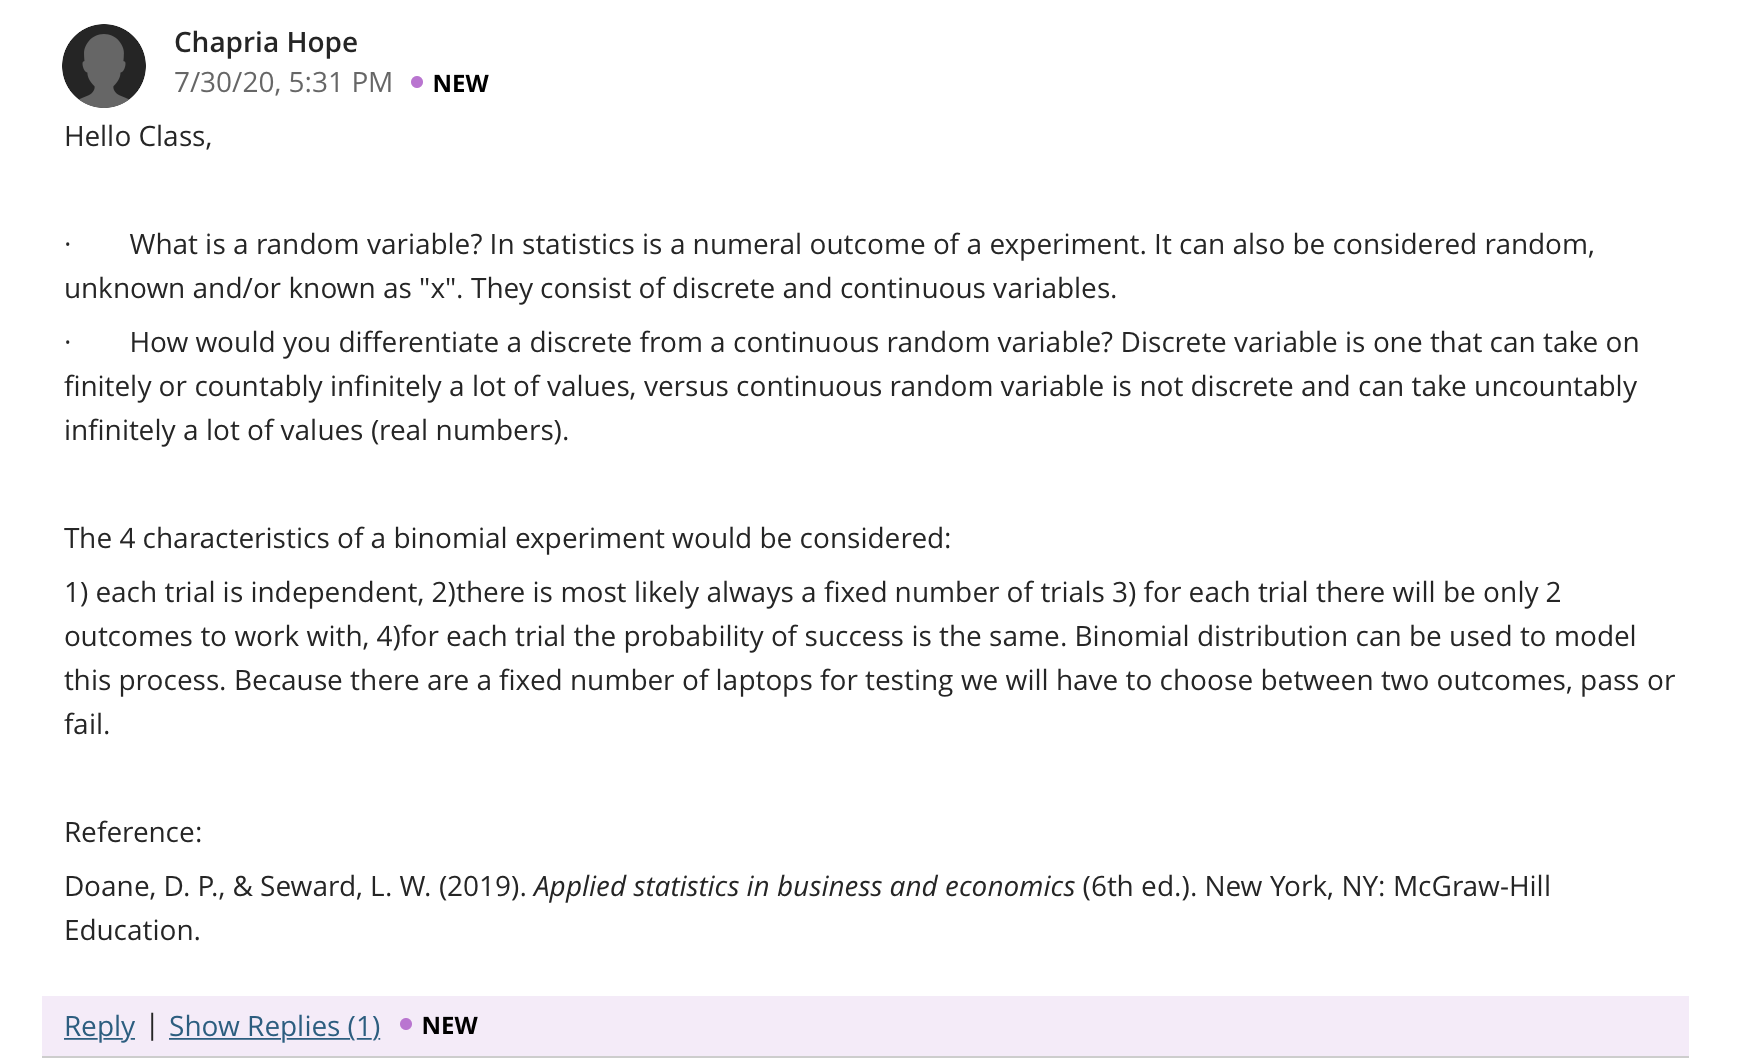Click empty area of lavender reply bar
Screen dimensions: 1744x1060
(x=1080, y=1026)
